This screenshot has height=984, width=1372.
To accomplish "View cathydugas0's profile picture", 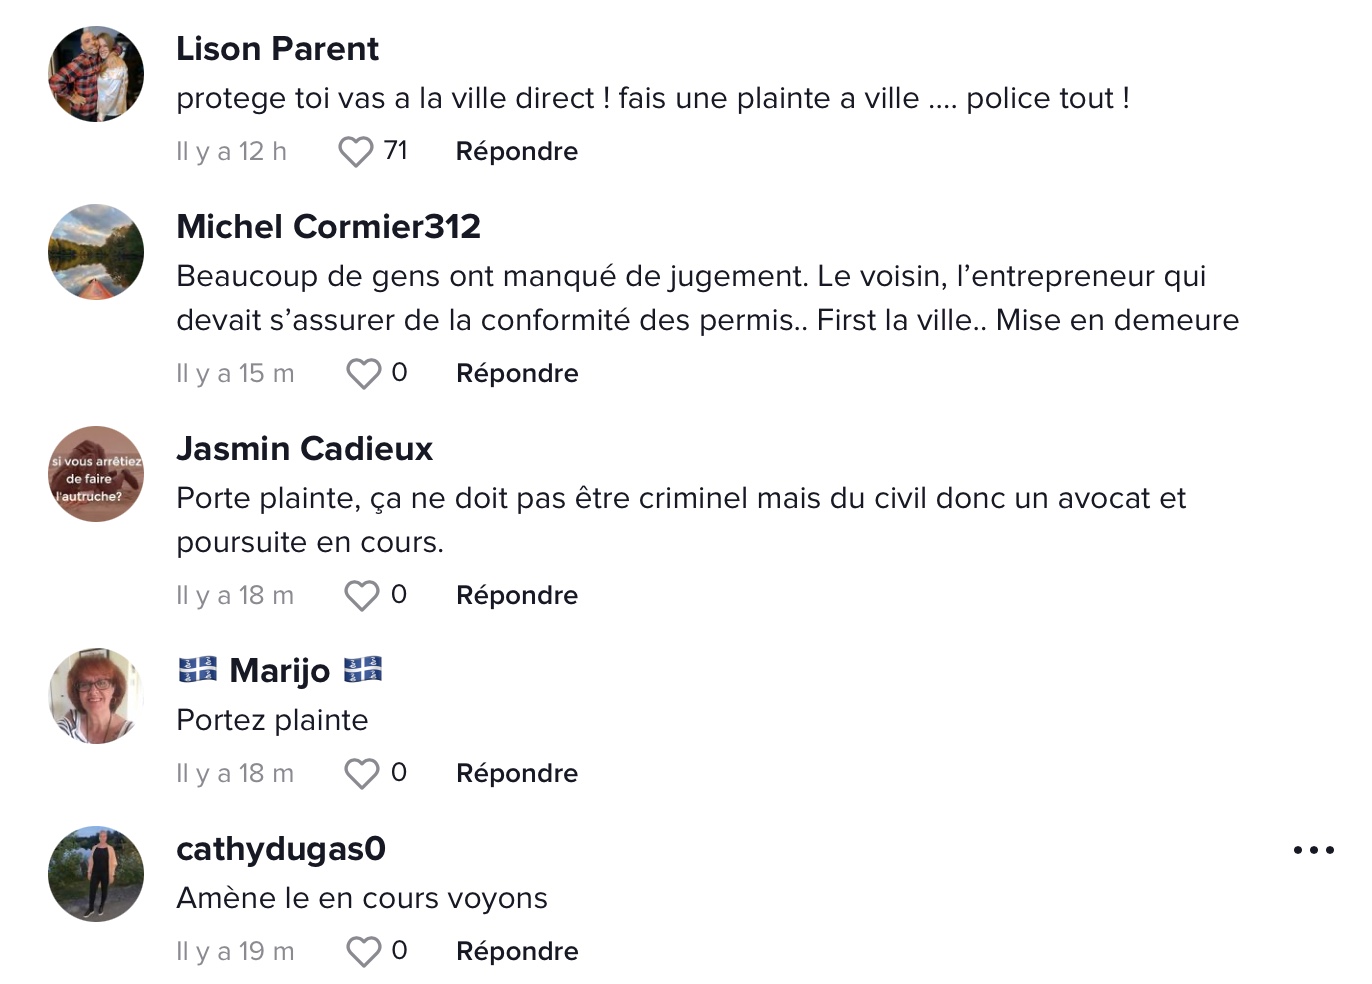I will 96,874.
